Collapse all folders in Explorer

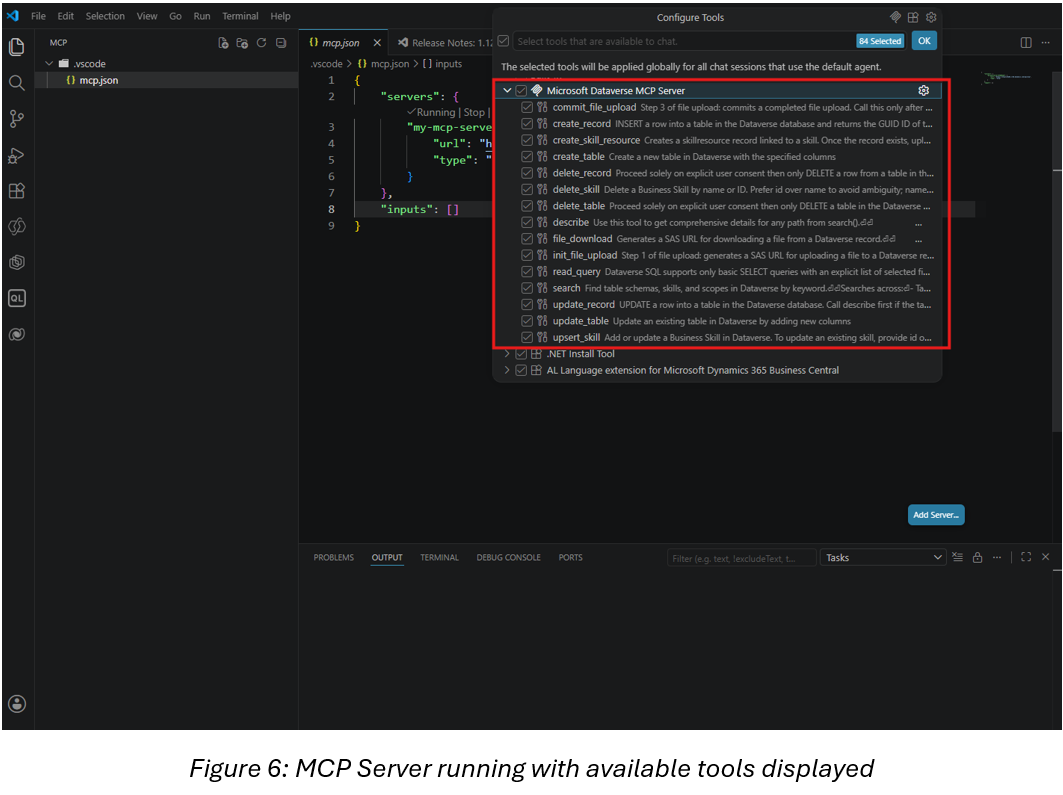(x=281, y=43)
